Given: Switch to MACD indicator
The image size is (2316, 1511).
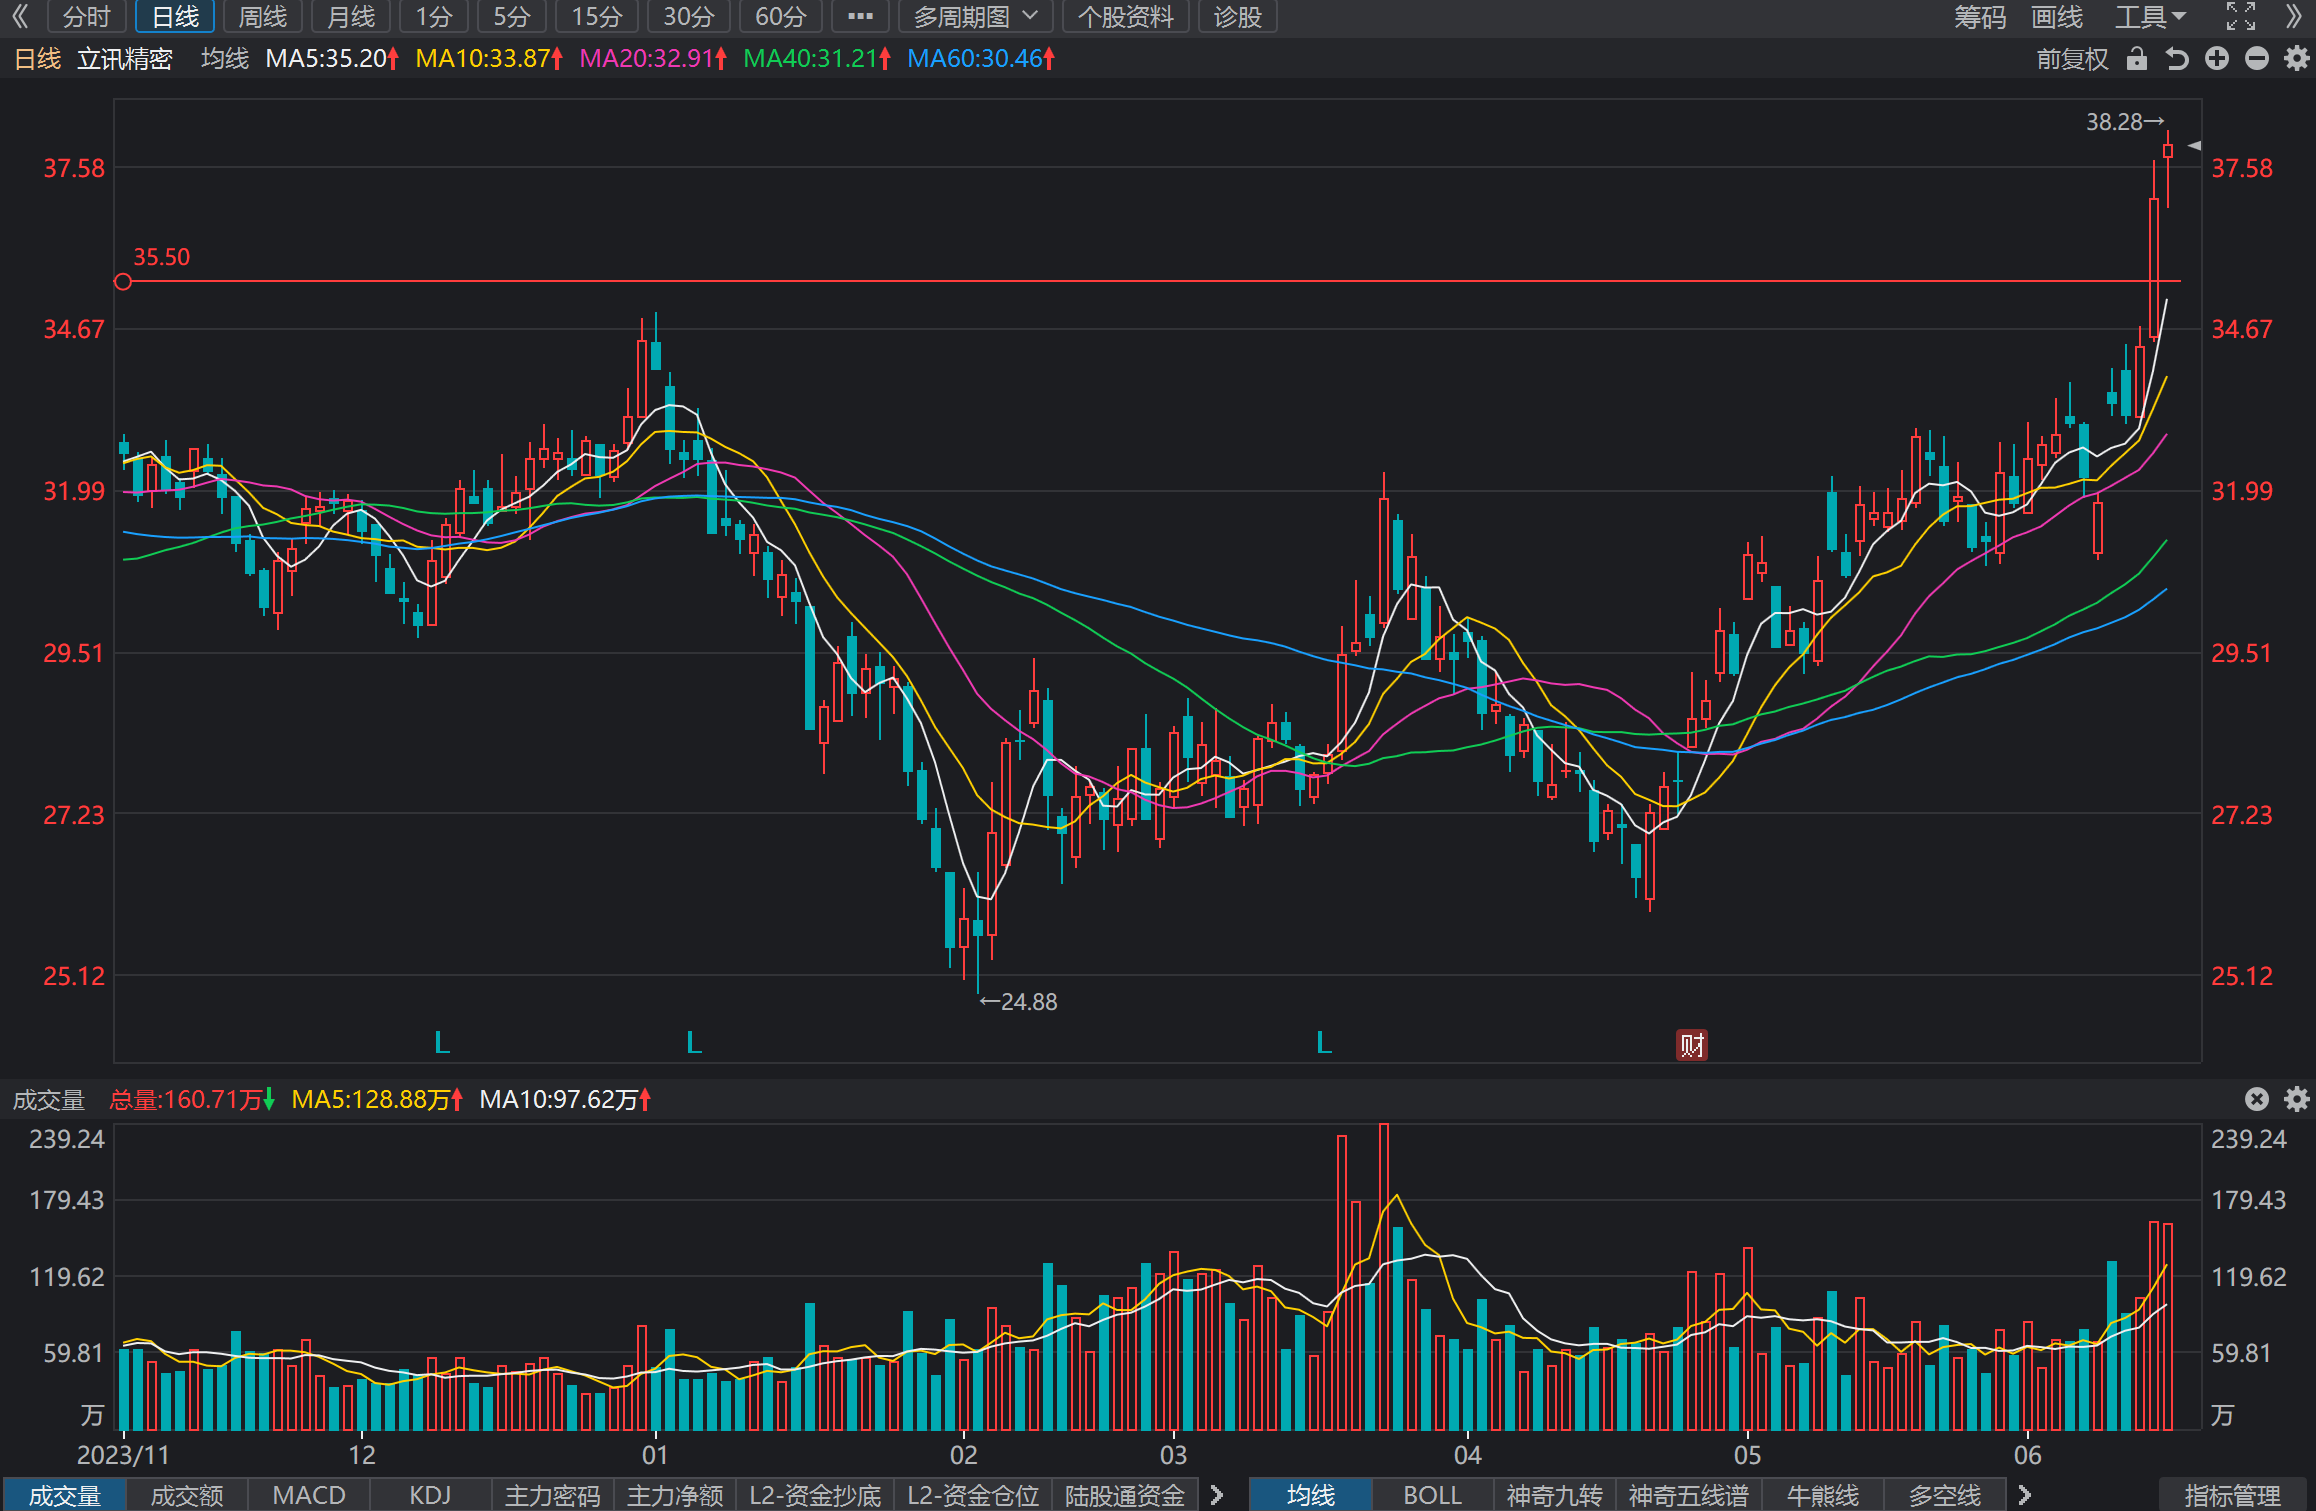Looking at the screenshot, I should 309,1495.
